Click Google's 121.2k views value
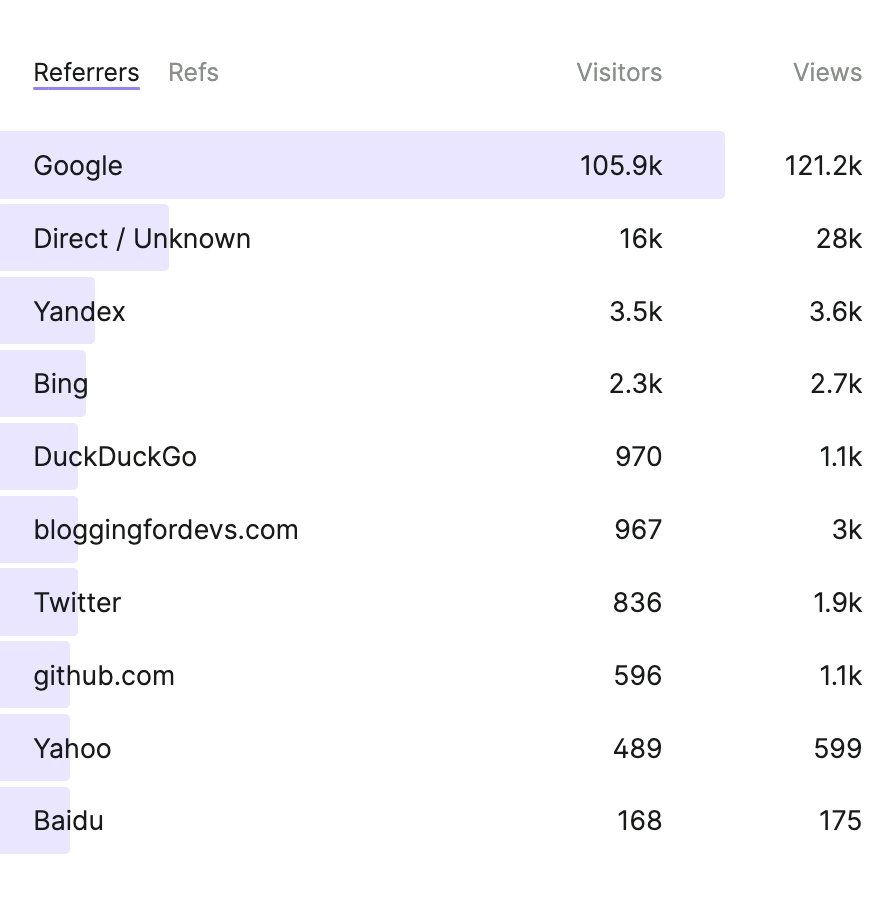This screenshot has width=892, height=904. pyautogui.click(x=823, y=165)
